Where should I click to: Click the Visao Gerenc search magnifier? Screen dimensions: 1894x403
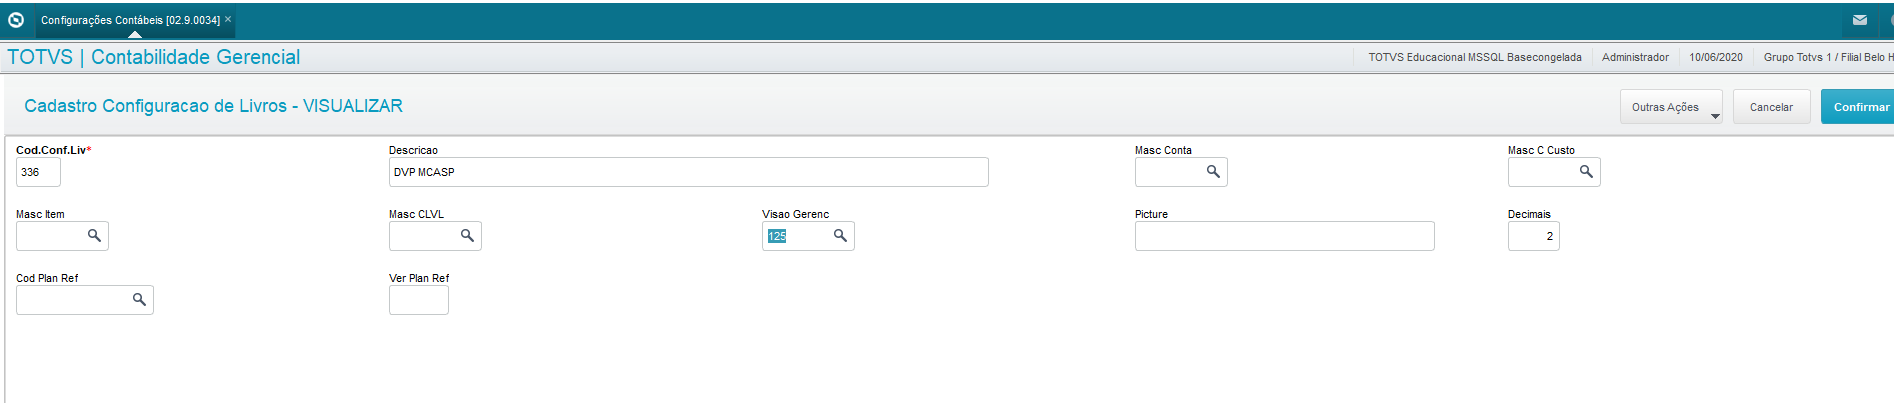click(x=840, y=236)
